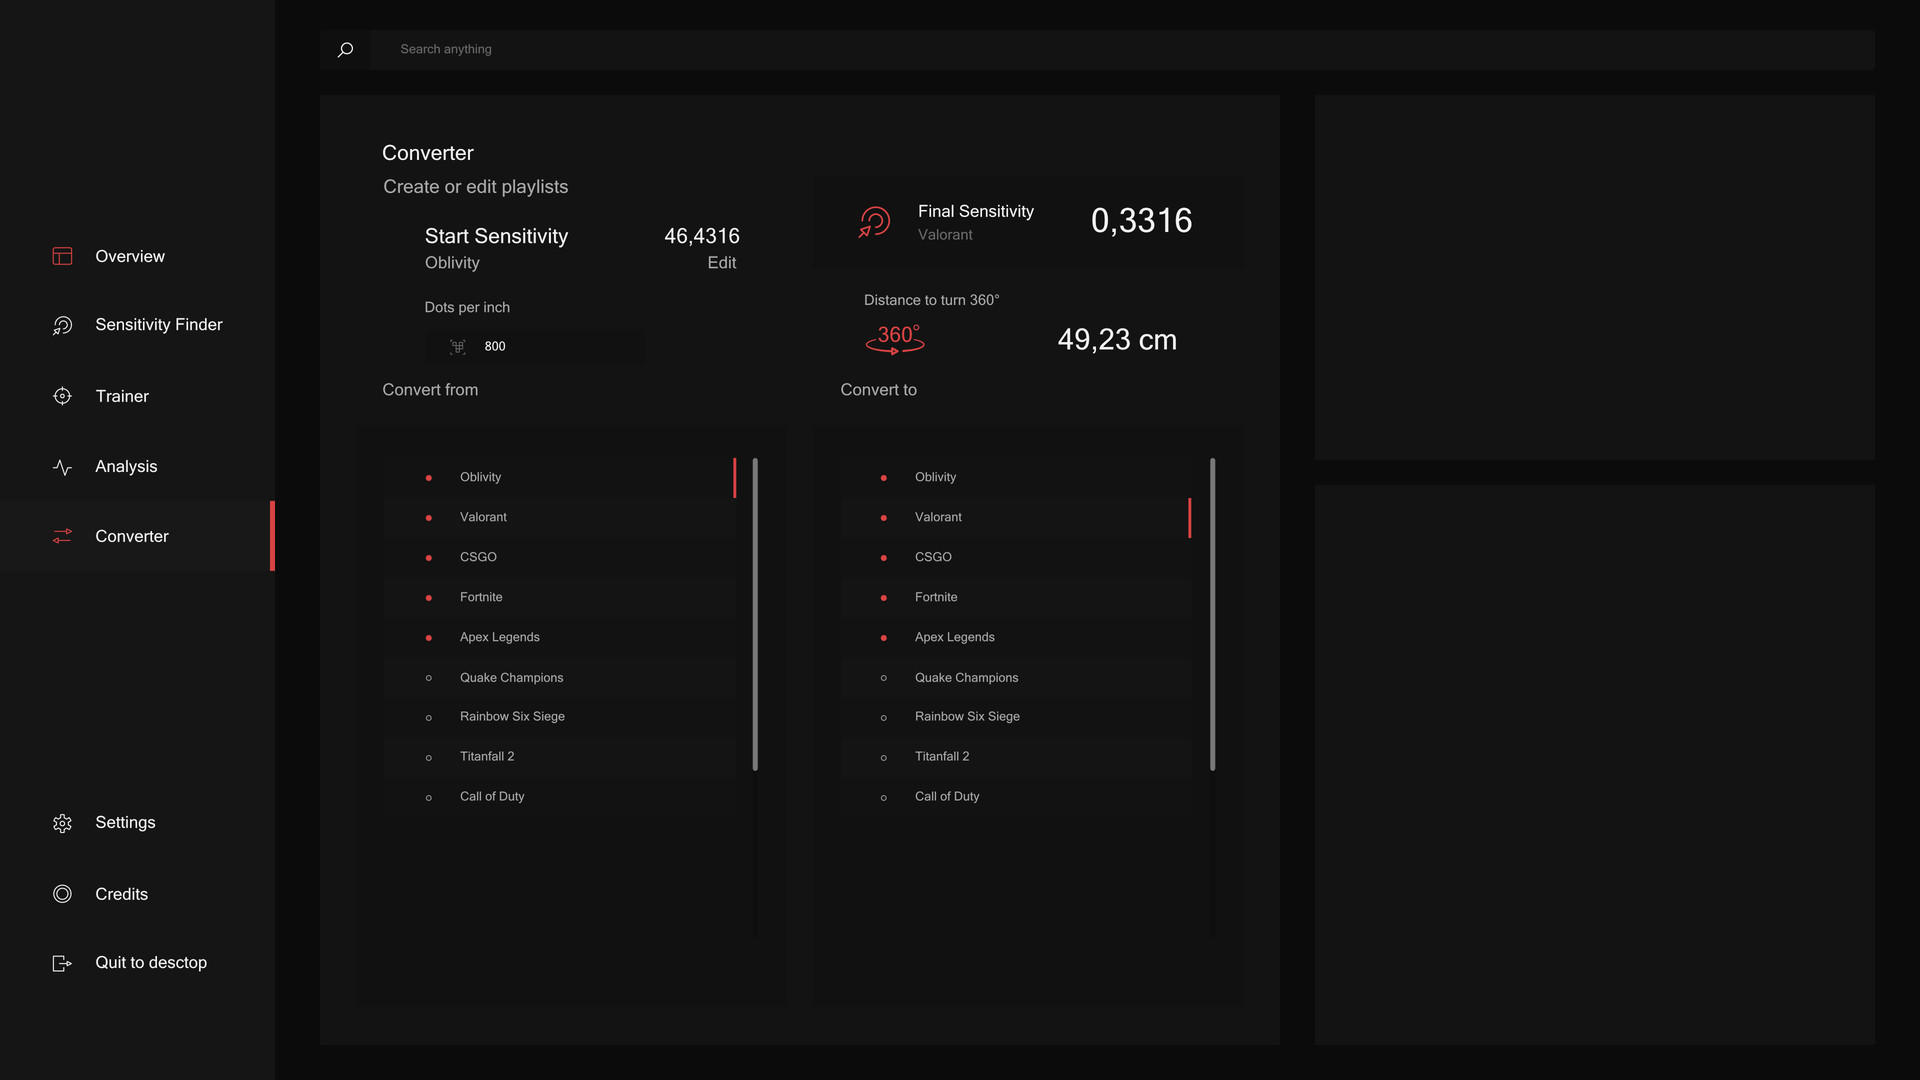
Task: Click the search magnifier icon
Action: (345, 49)
